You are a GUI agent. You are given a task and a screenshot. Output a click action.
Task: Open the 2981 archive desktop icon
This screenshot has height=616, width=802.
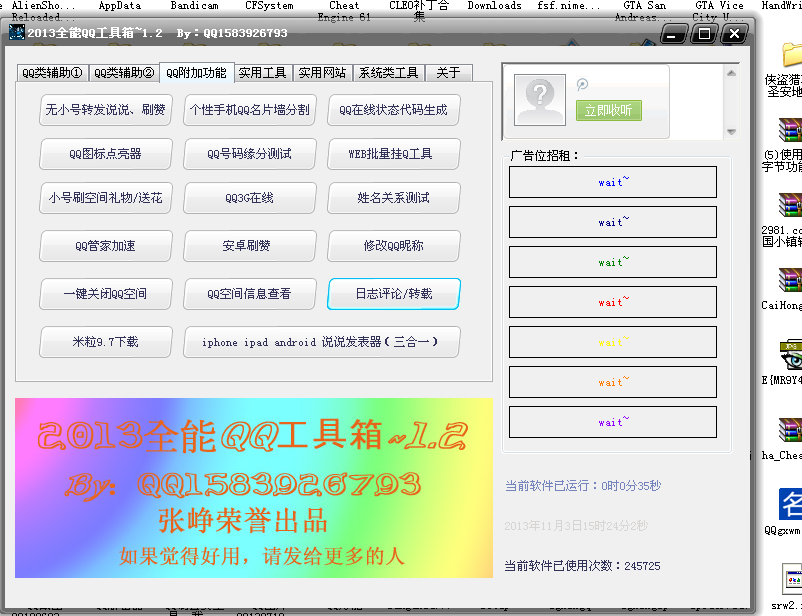click(790, 205)
